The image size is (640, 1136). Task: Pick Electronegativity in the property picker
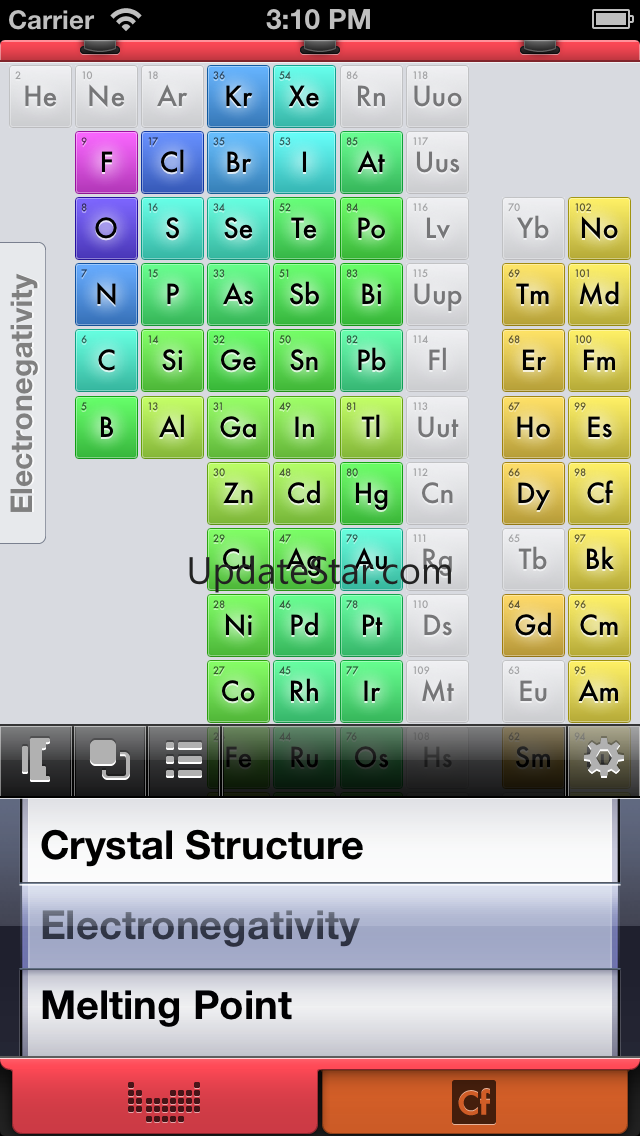point(318,926)
